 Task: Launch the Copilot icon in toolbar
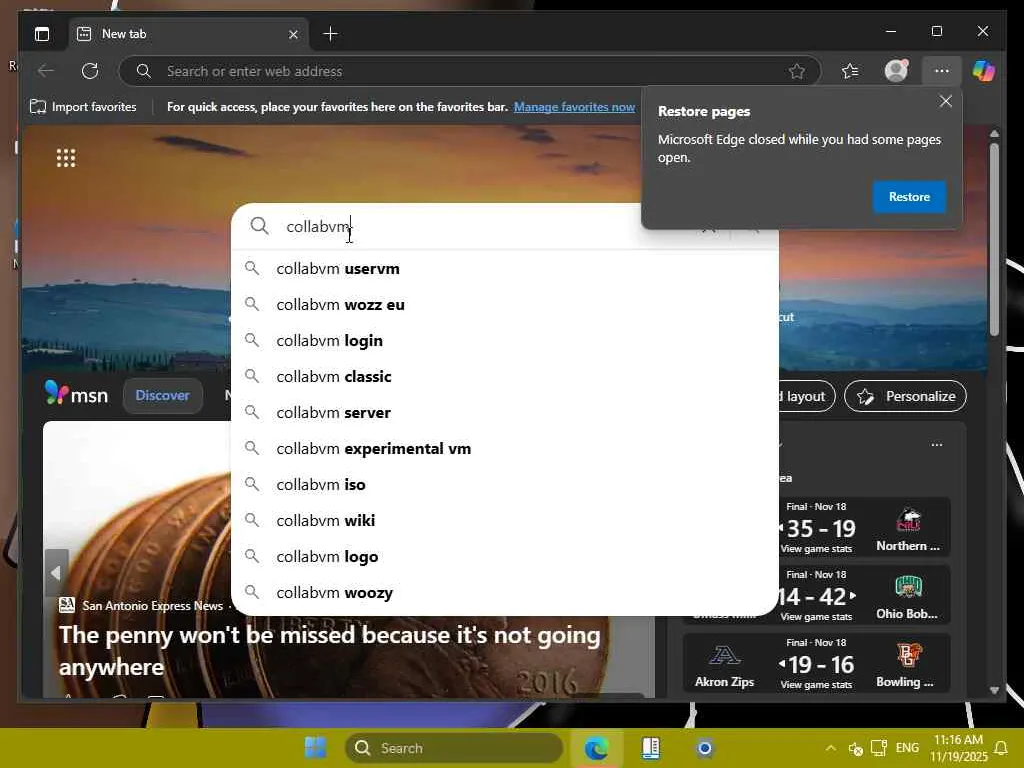pyautogui.click(x=984, y=71)
